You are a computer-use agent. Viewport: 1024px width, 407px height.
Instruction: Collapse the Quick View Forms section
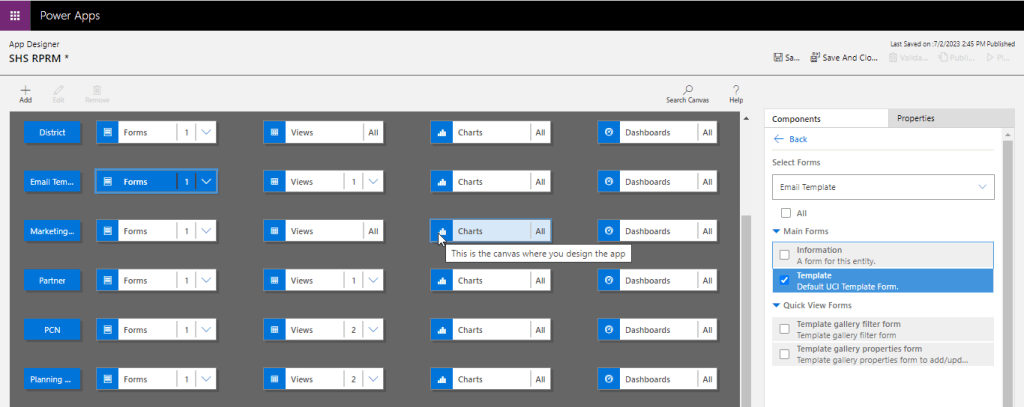pos(778,305)
